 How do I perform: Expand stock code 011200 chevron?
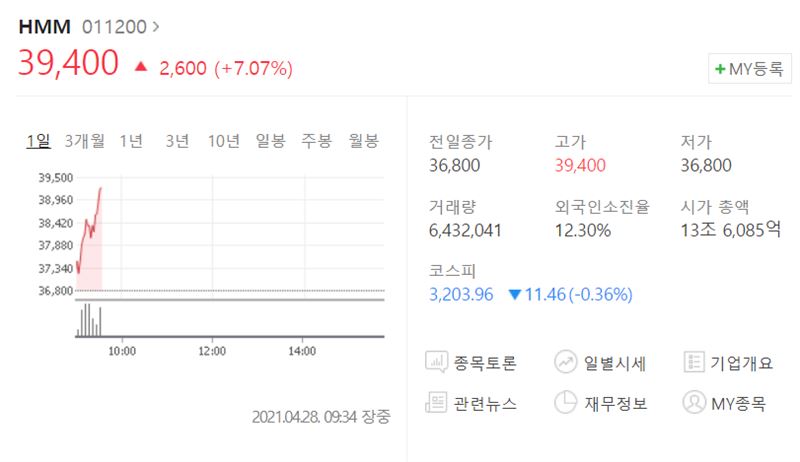tap(156, 26)
